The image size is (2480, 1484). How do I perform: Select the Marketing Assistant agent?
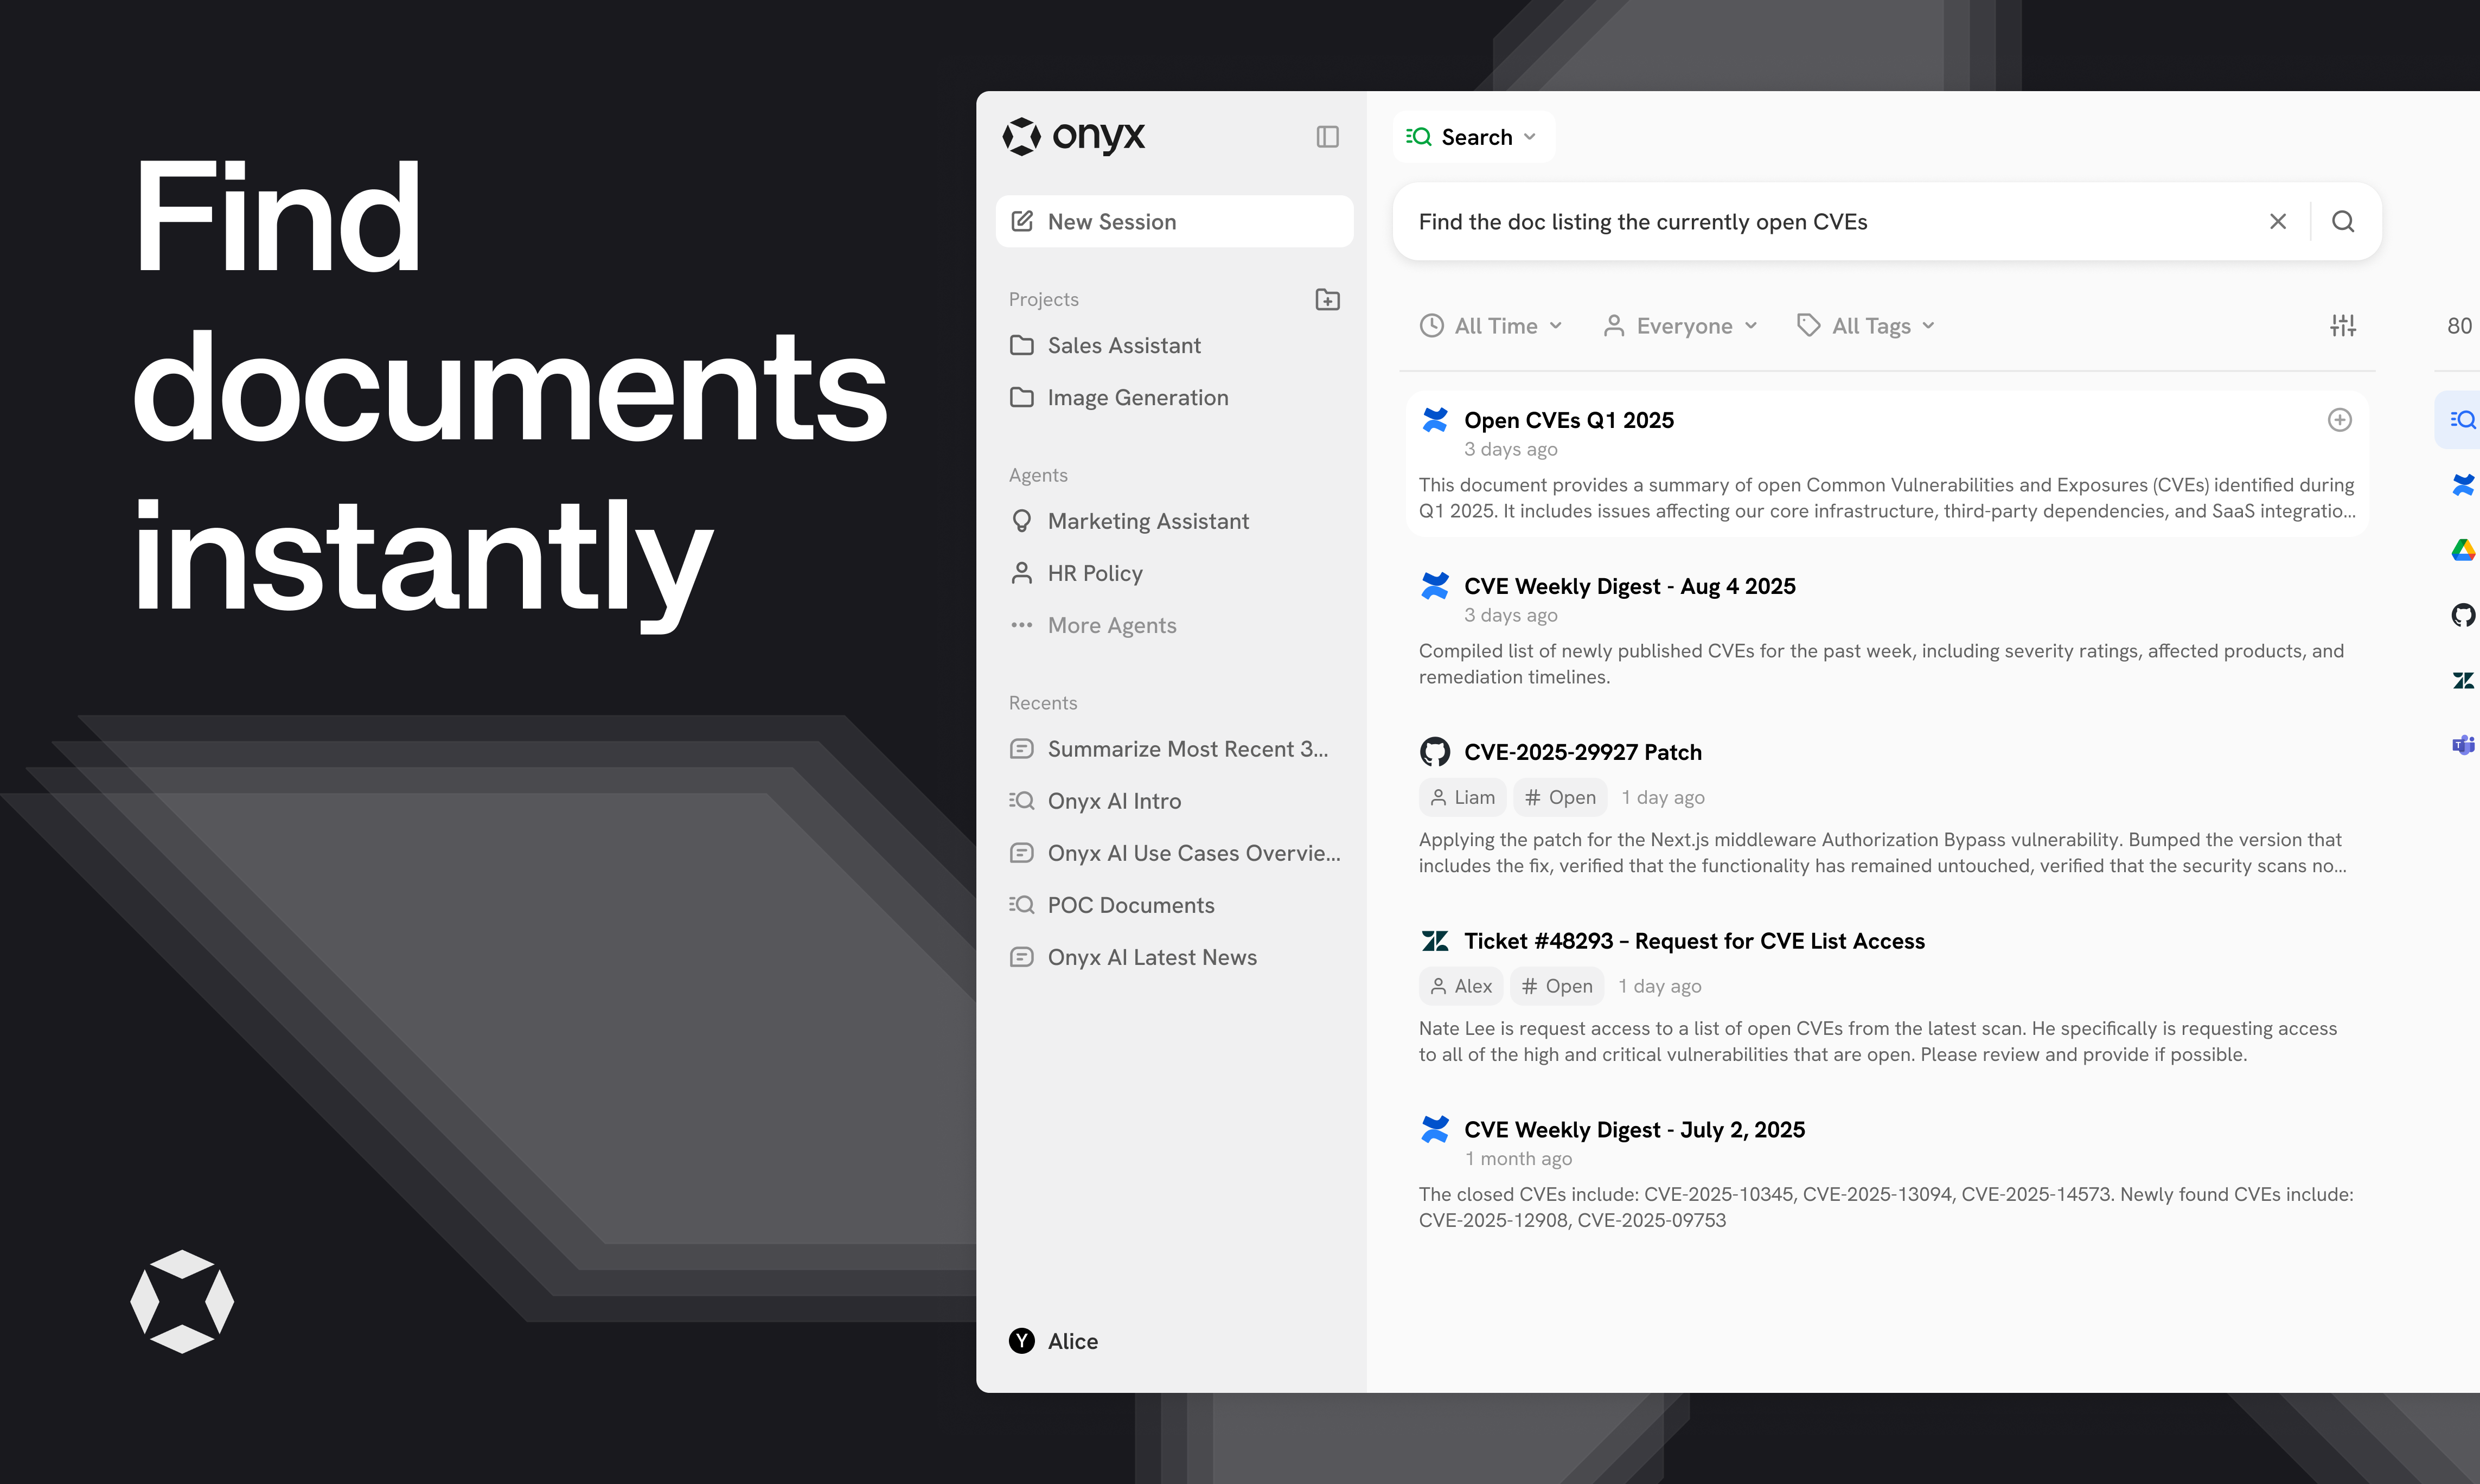click(1147, 521)
